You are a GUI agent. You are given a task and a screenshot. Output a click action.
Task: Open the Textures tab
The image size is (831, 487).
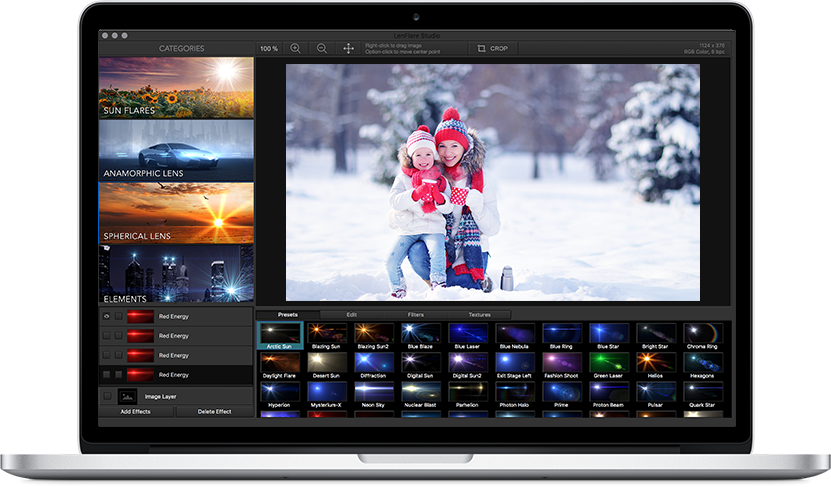(x=480, y=315)
